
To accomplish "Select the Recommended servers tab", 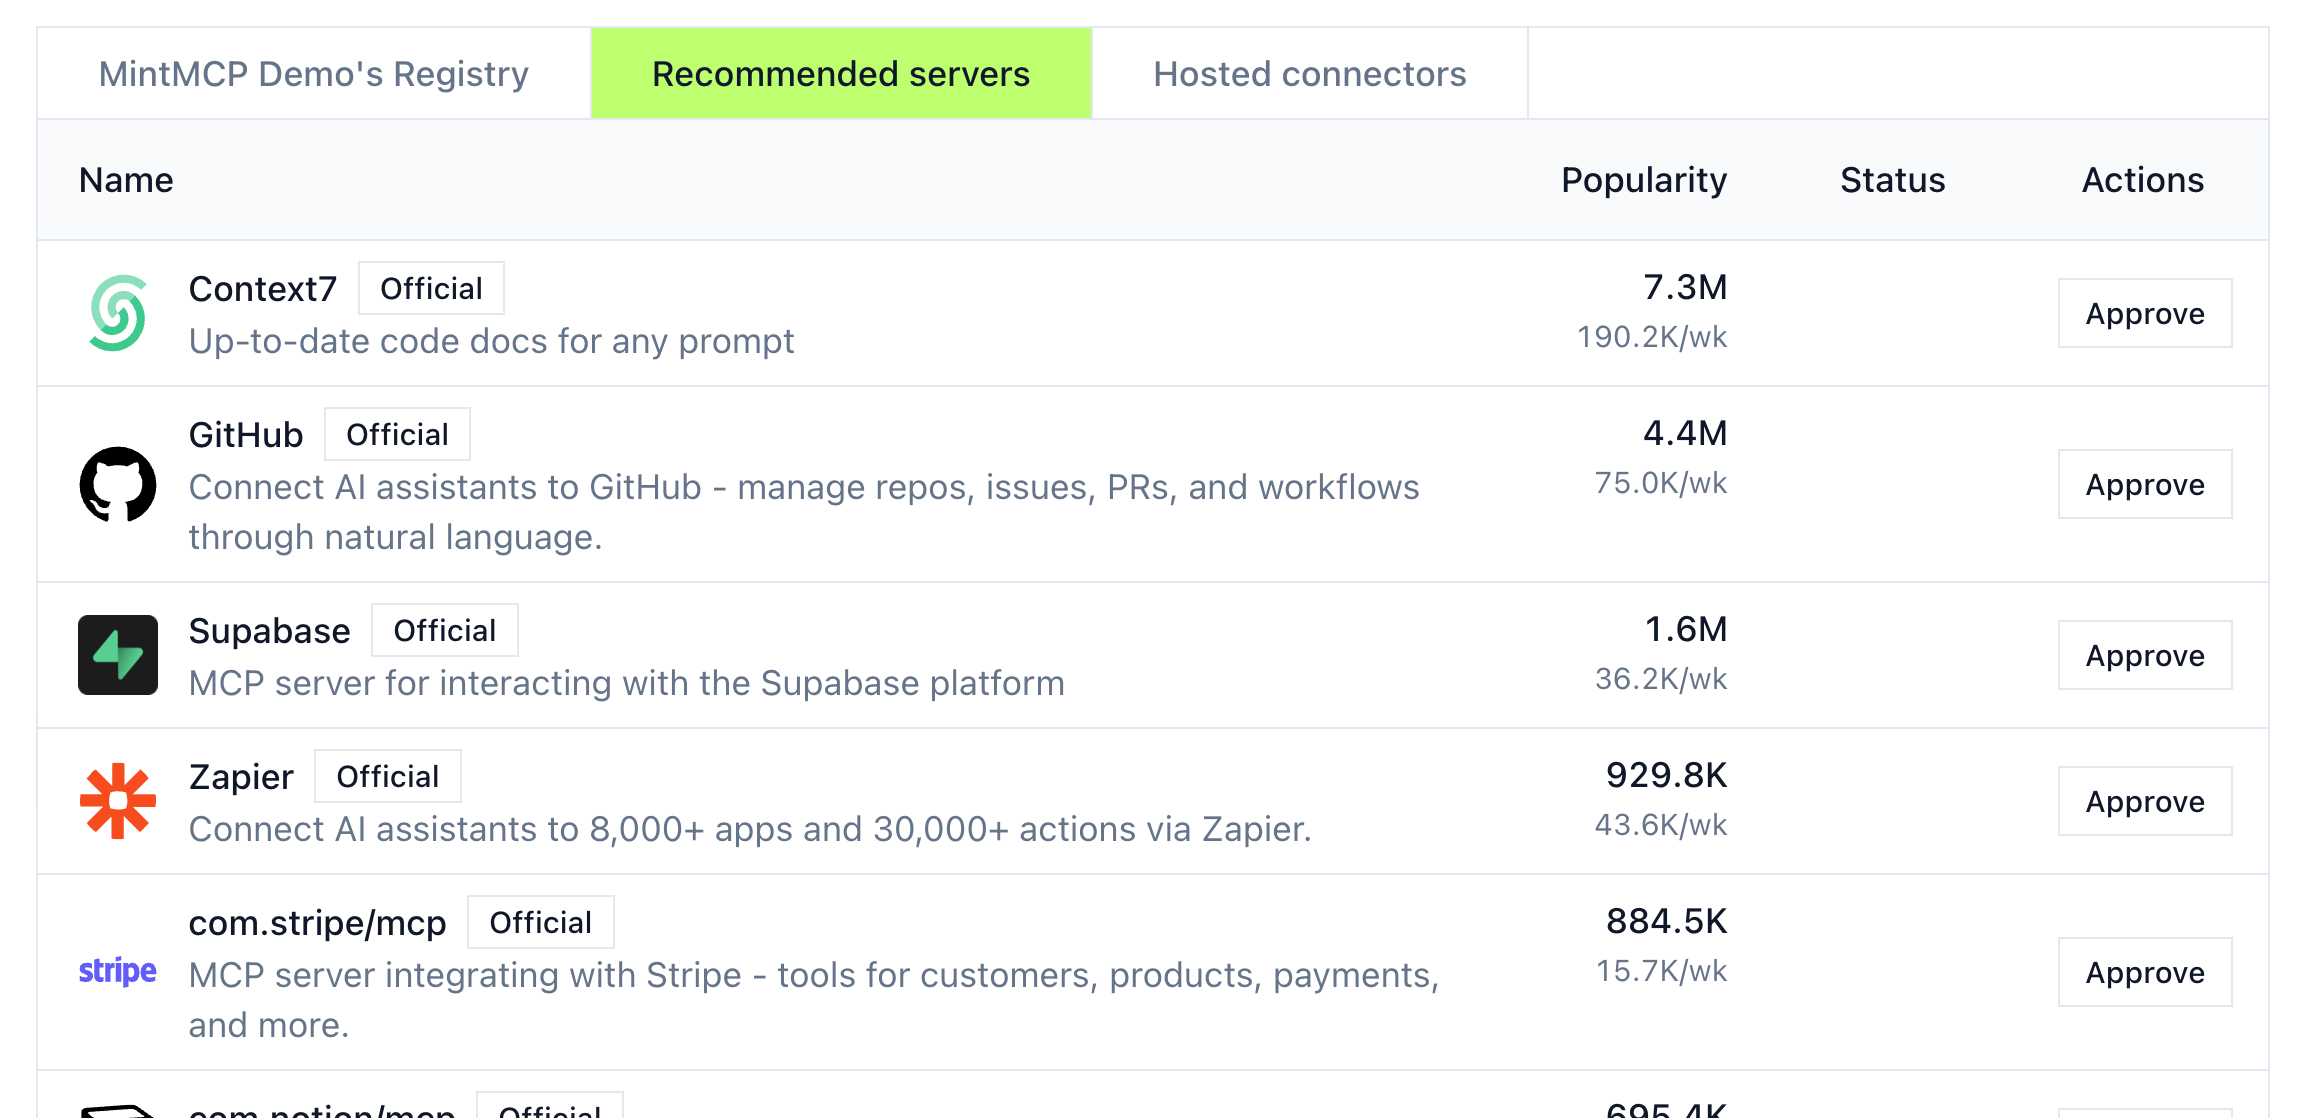I will pyautogui.click(x=840, y=74).
